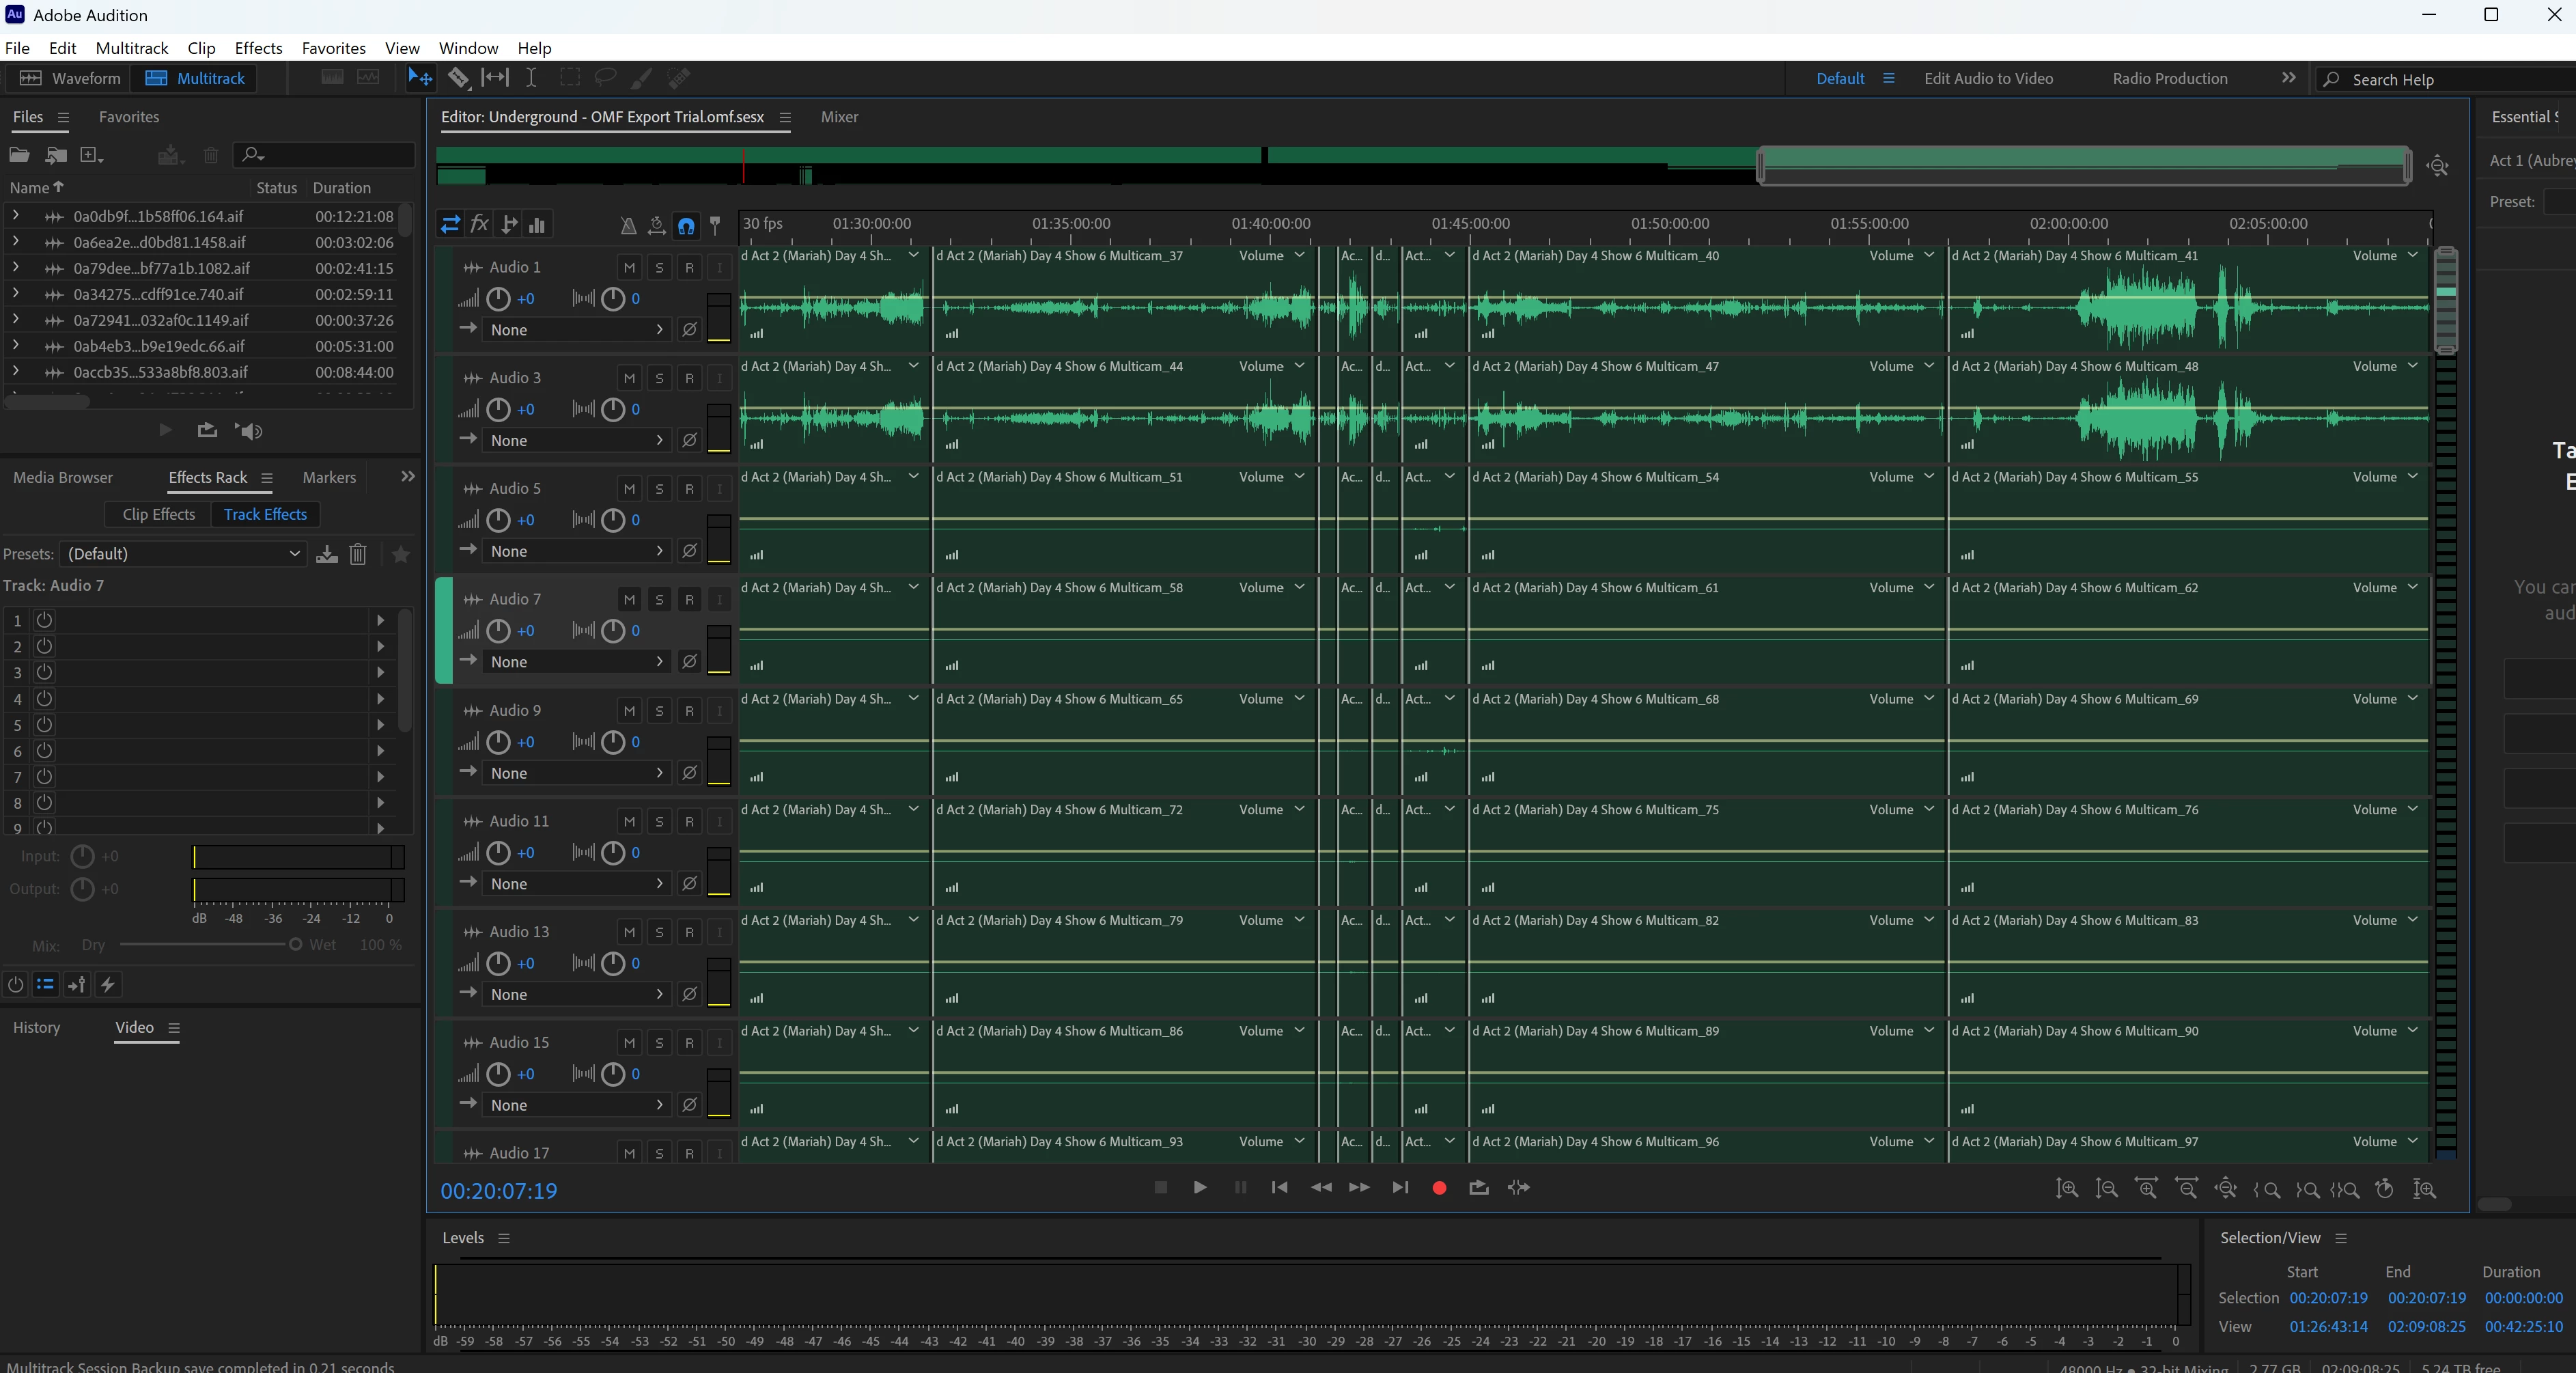Select the Time Selection tool

click(x=531, y=78)
